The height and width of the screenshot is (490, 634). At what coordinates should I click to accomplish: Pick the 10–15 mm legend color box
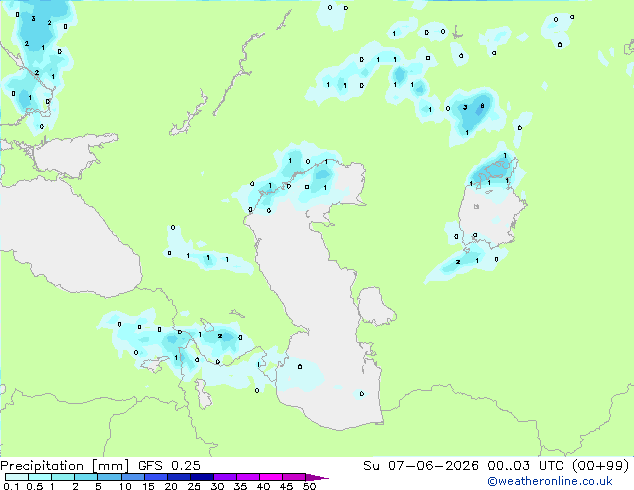point(132,477)
